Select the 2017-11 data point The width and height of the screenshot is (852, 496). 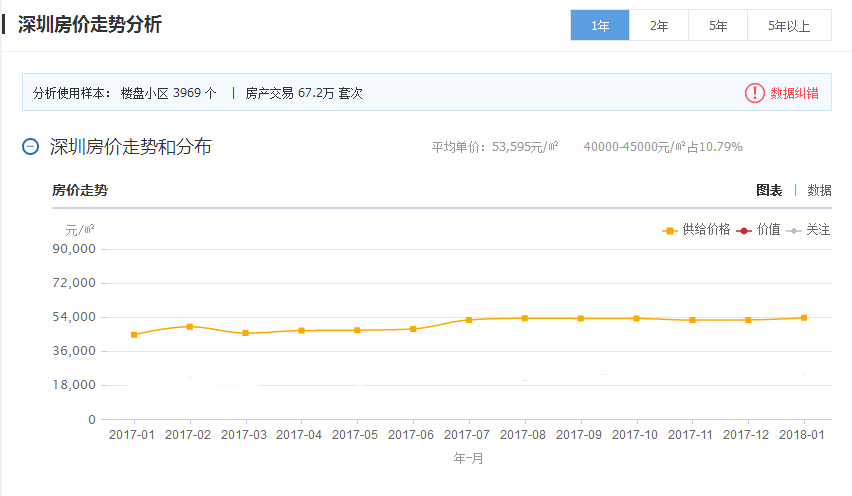point(692,320)
